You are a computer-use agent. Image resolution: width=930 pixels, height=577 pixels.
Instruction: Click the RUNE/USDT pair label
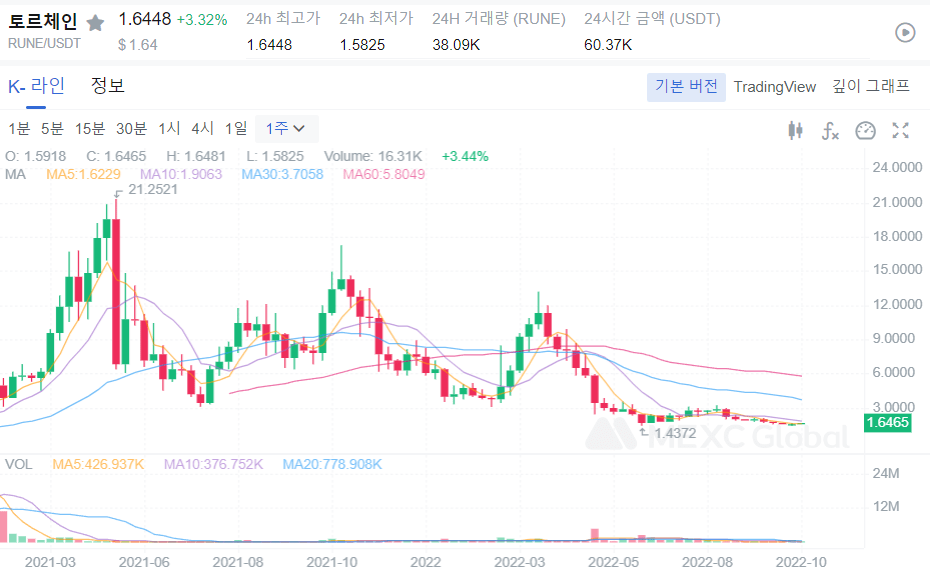point(44,43)
